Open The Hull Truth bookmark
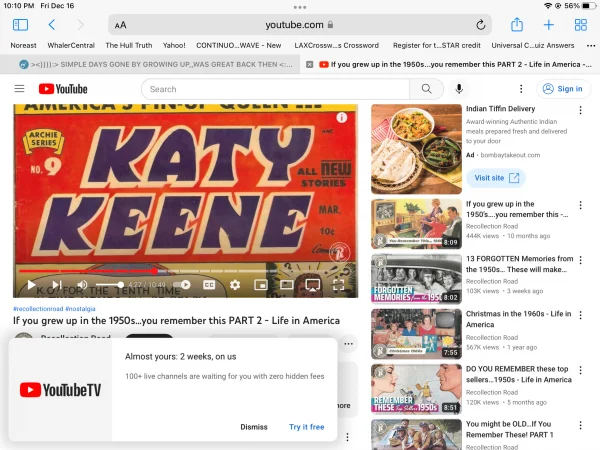The image size is (600, 450). (x=129, y=45)
